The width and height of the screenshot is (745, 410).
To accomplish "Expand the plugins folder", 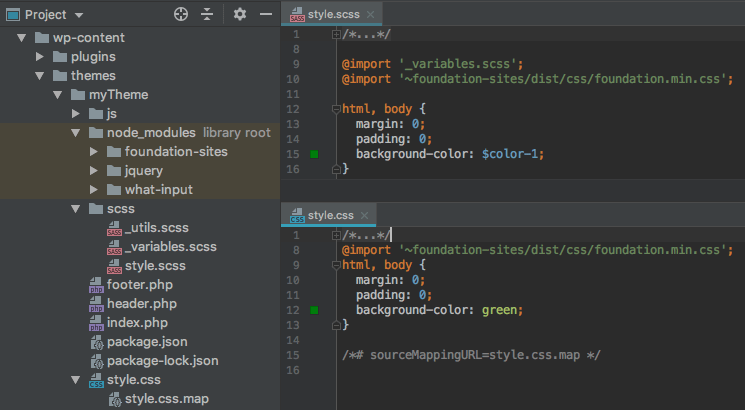I will (x=40, y=57).
